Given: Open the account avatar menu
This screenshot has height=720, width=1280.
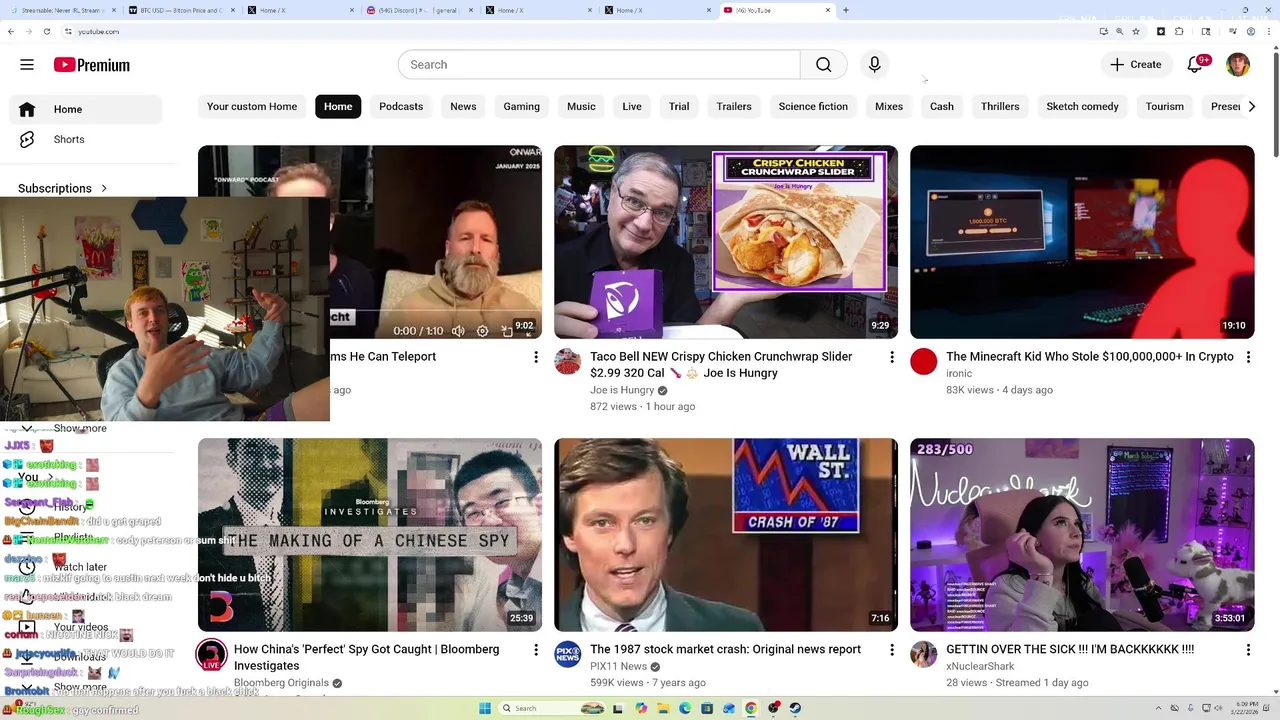Looking at the screenshot, I should coord(1238,65).
